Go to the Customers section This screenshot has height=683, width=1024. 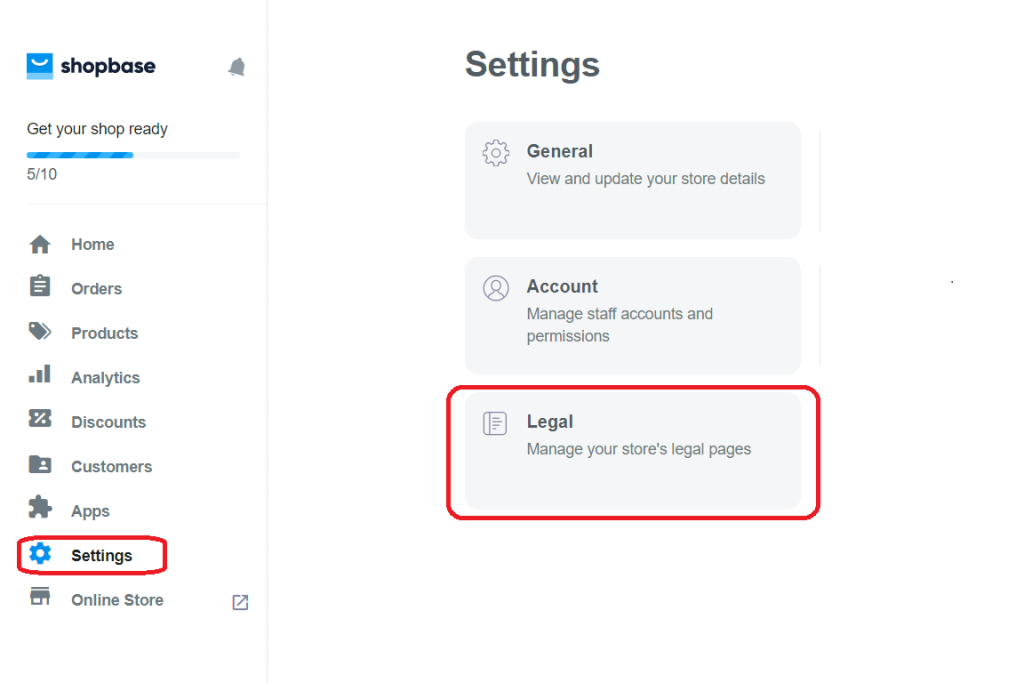click(112, 466)
